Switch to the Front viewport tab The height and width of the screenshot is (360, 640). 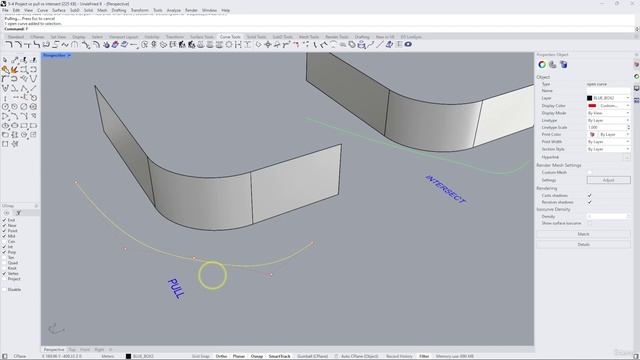point(85,350)
